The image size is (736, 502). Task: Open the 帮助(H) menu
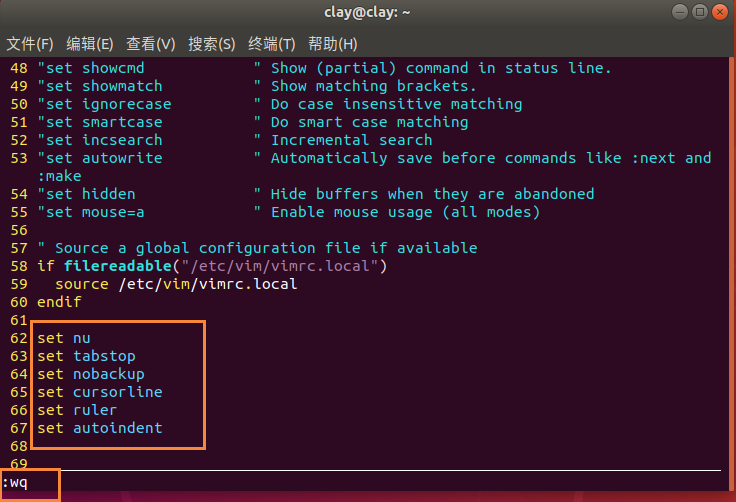(x=332, y=44)
